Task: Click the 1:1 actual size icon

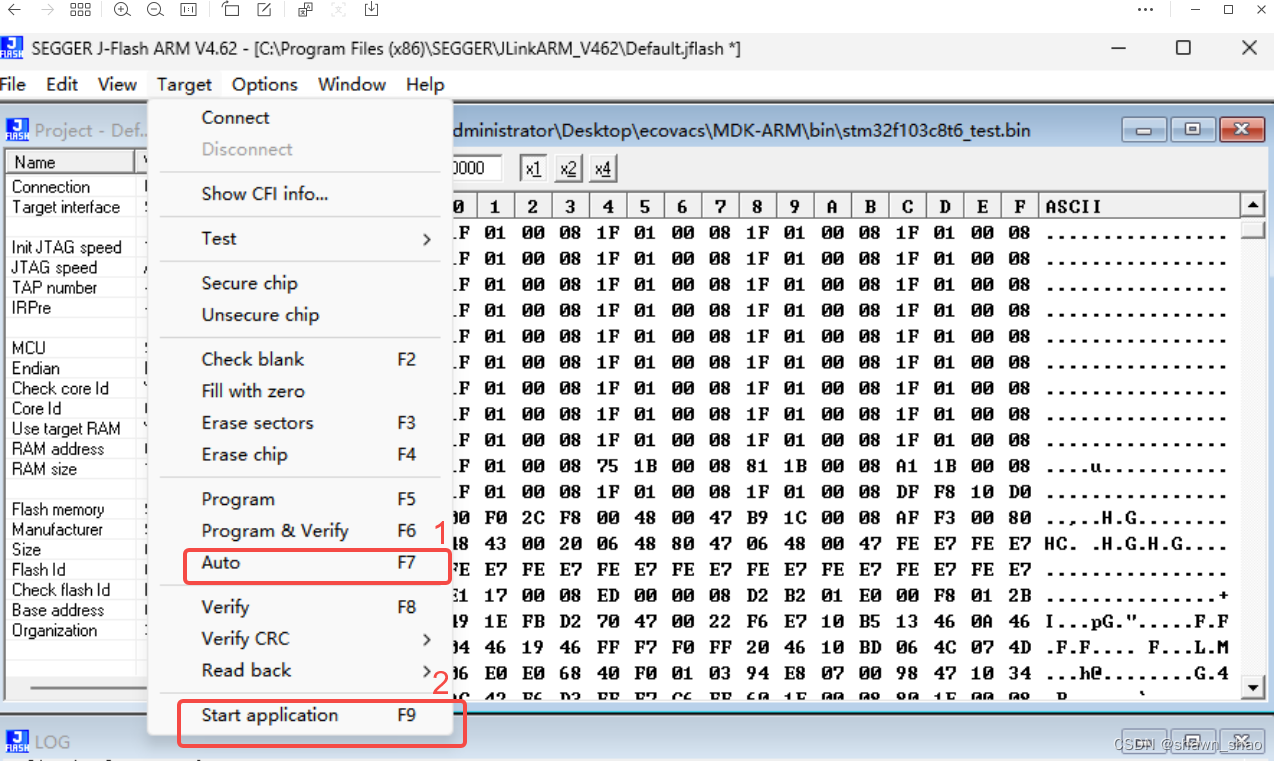Action: click(x=188, y=10)
